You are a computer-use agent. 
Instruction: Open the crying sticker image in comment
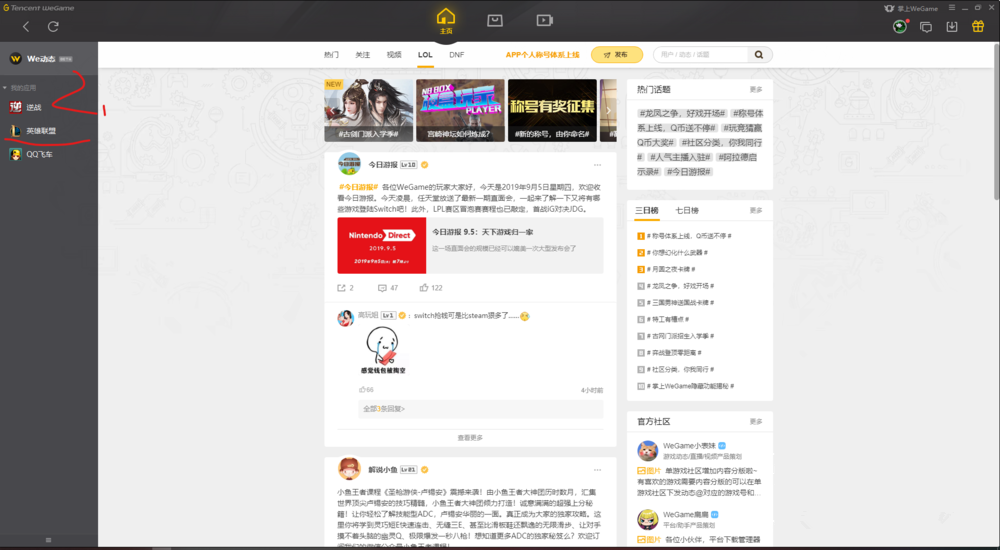tap(383, 350)
